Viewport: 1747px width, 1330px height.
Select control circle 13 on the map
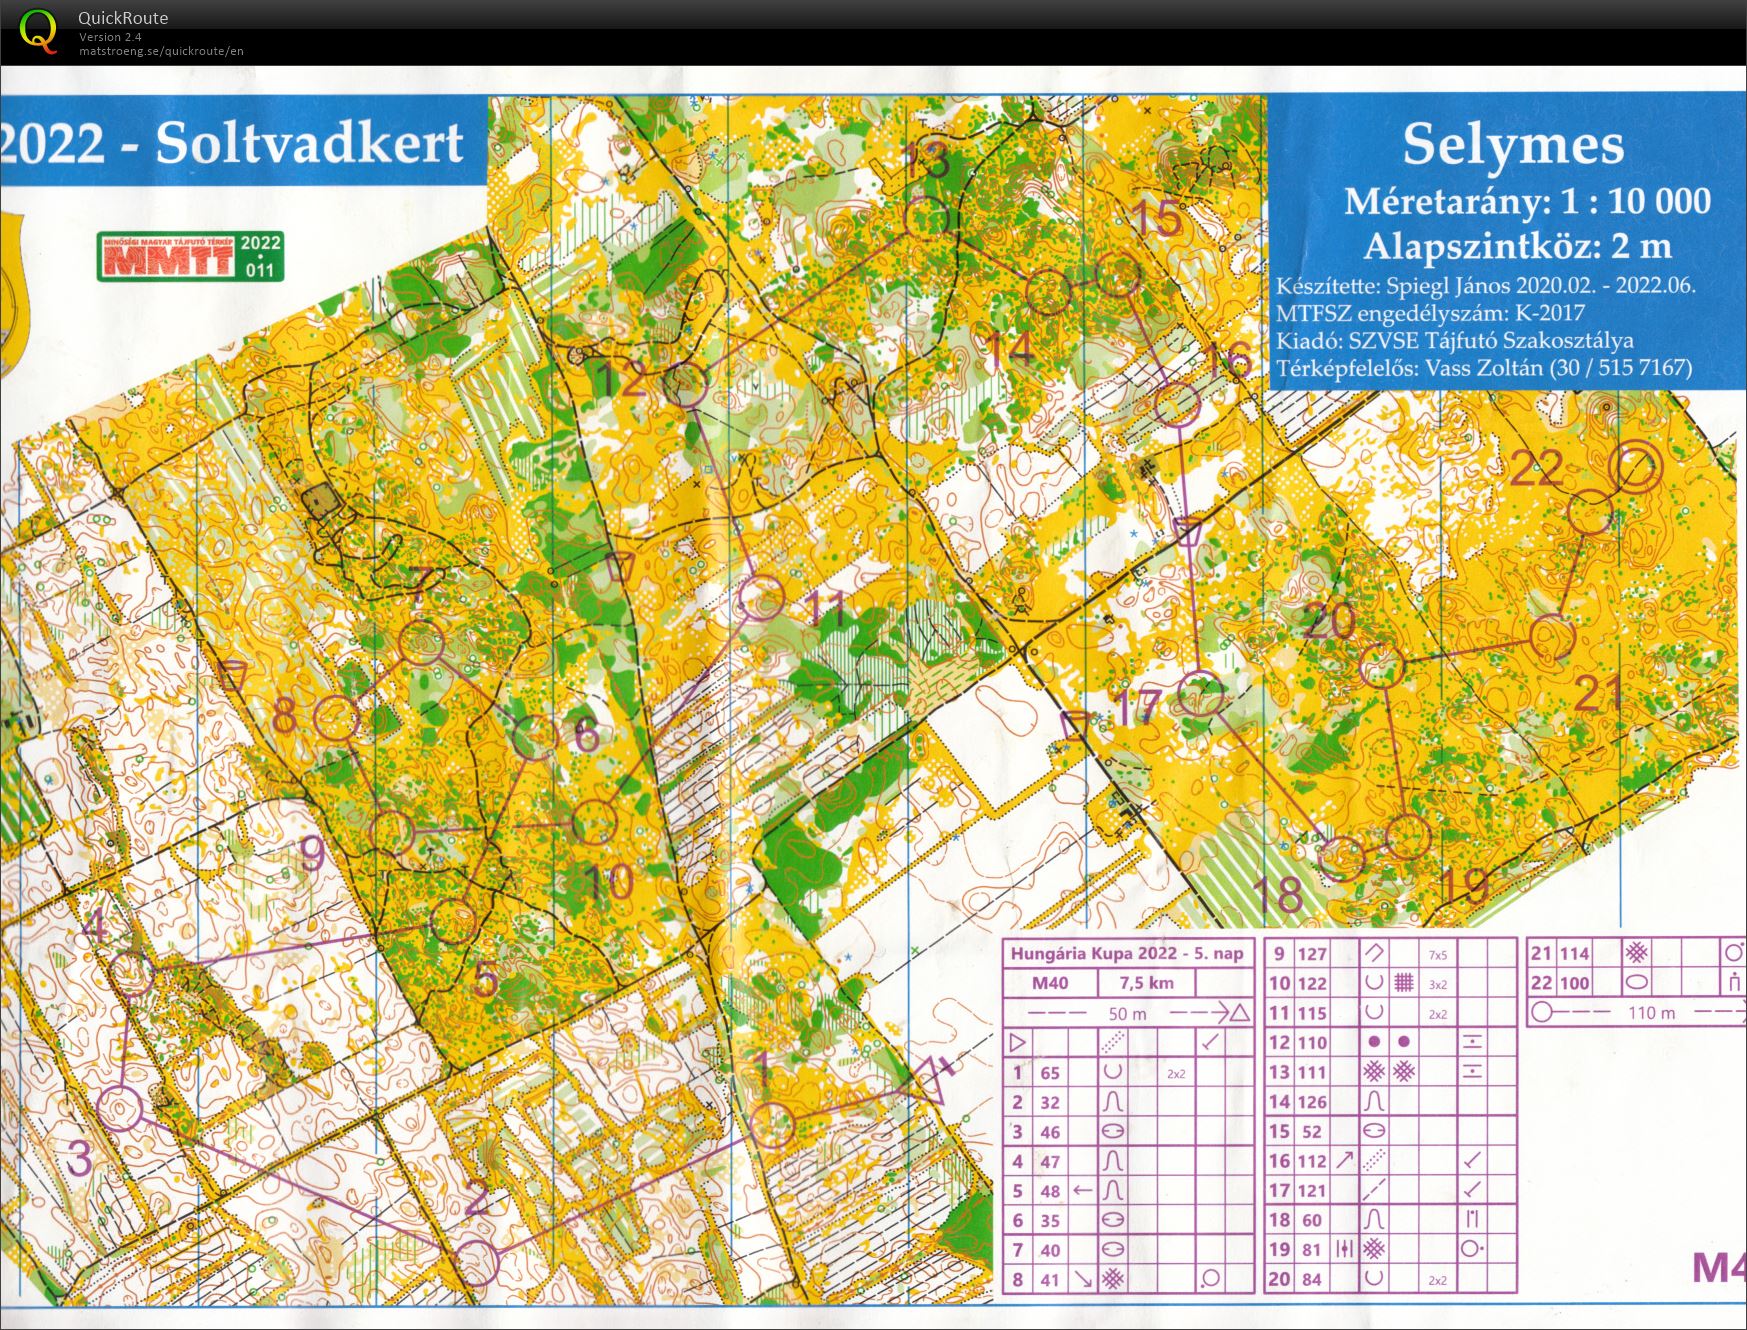926,216
